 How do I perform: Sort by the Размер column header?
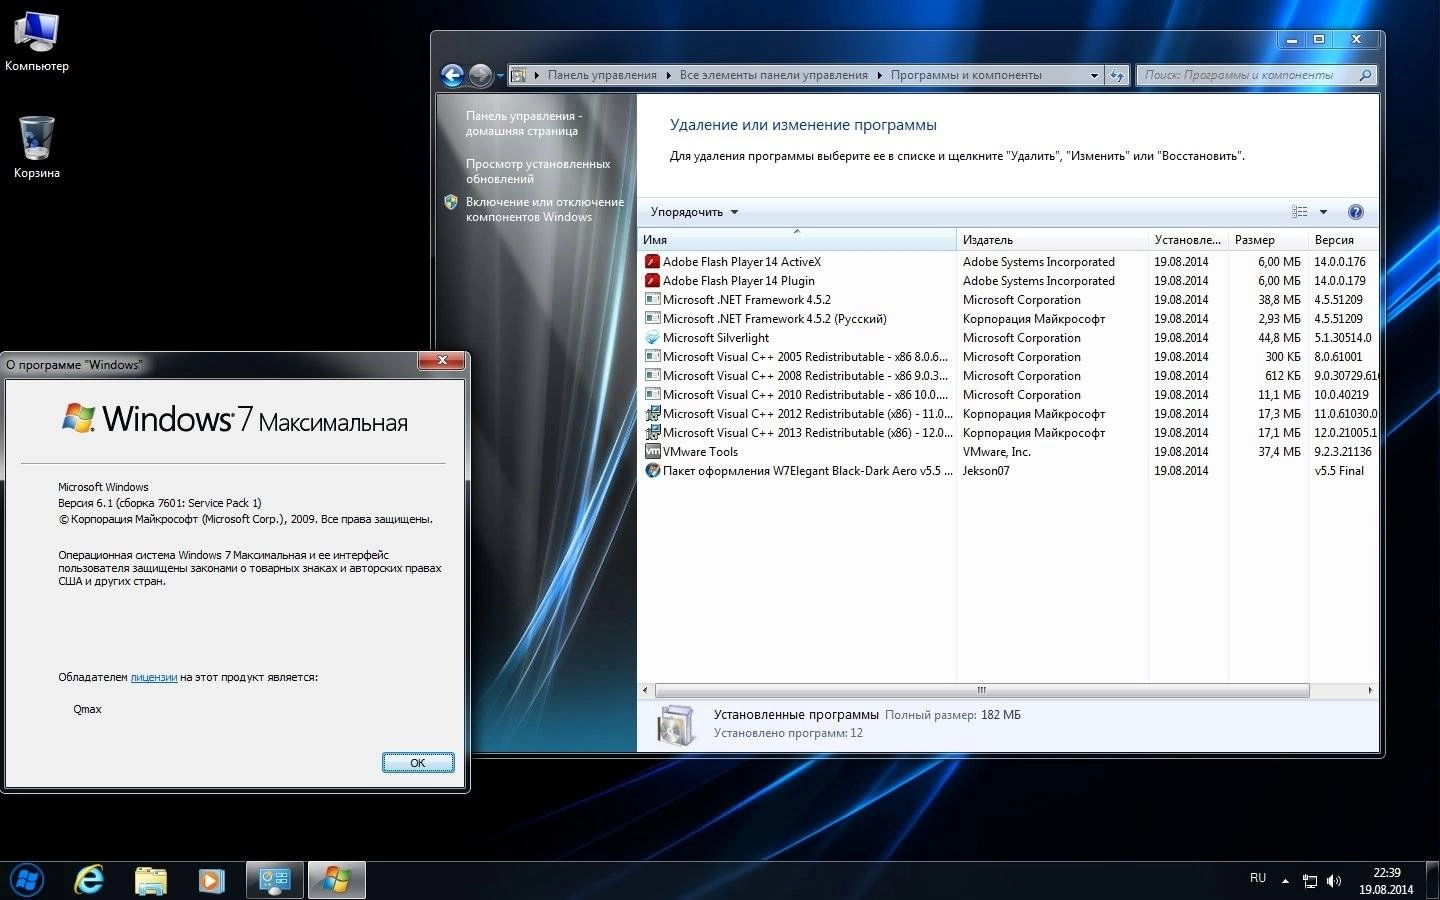click(x=1268, y=240)
